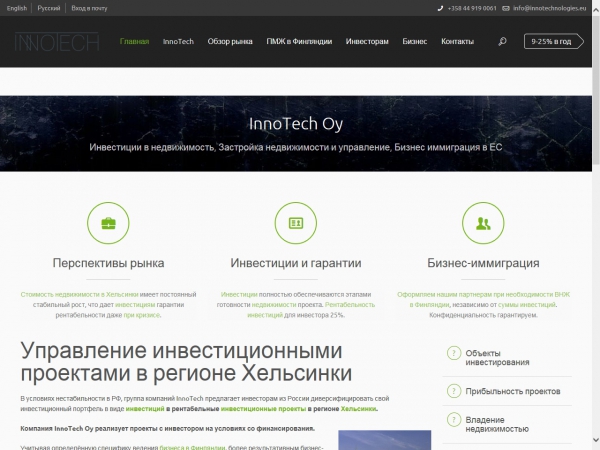This screenshot has height=450, width=600.
Task: Follow green инвестициям link in first column
Action: (x=135, y=305)
